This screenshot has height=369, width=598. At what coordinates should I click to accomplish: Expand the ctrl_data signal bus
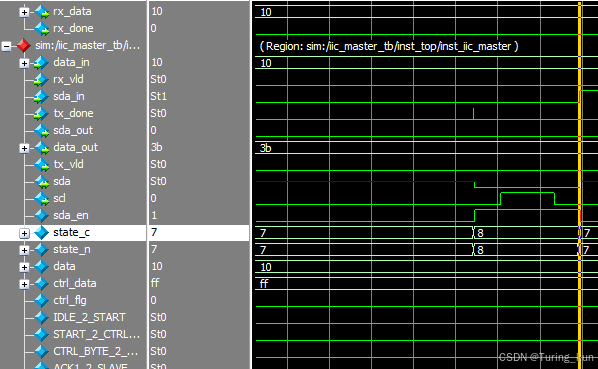coord(24,284)
